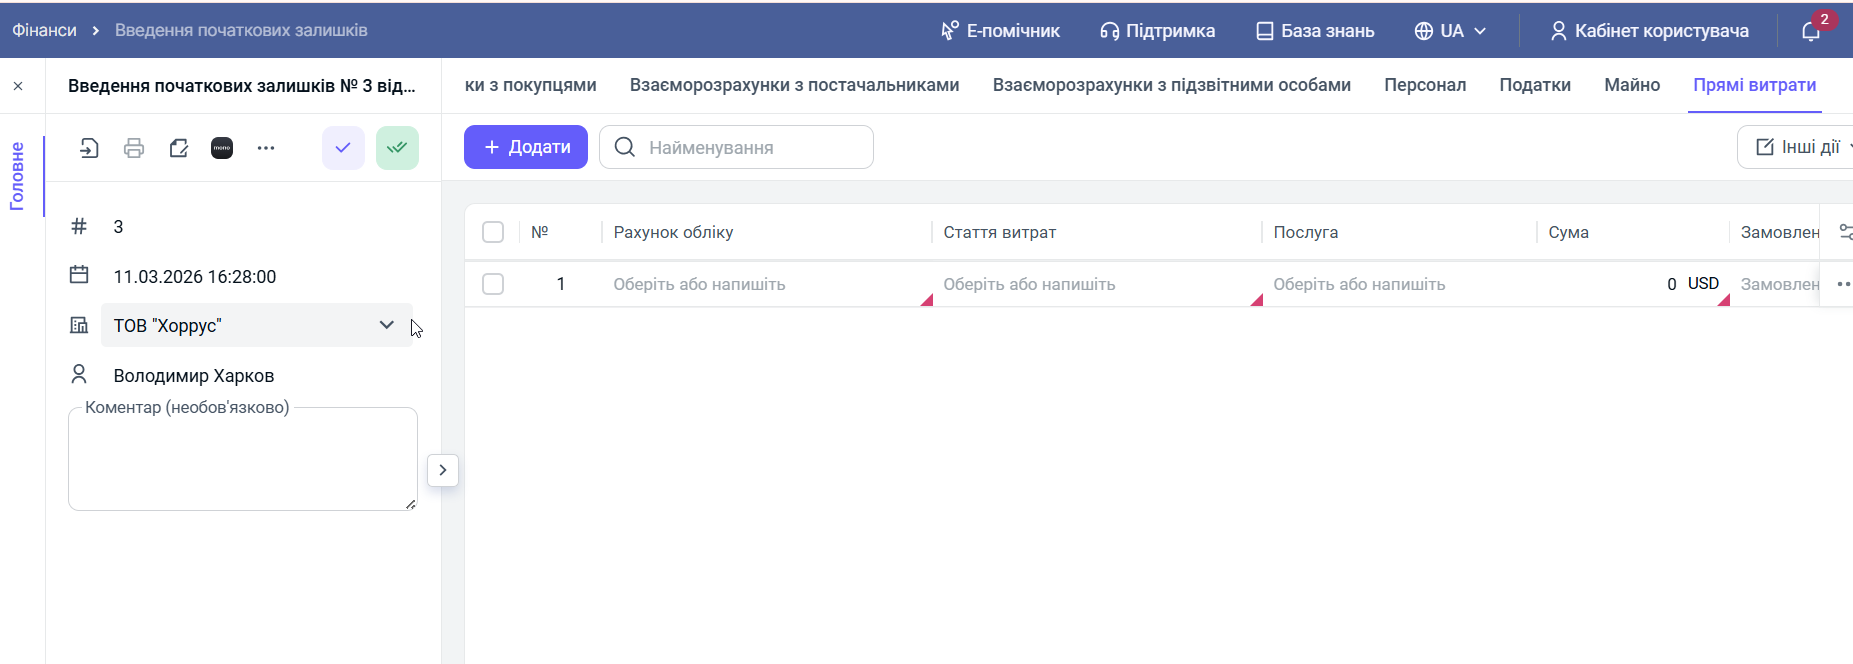The width and height of the screenshot is (1853, 664).
Task: Open Кабінет користувача link
Action: point(1650,31)
